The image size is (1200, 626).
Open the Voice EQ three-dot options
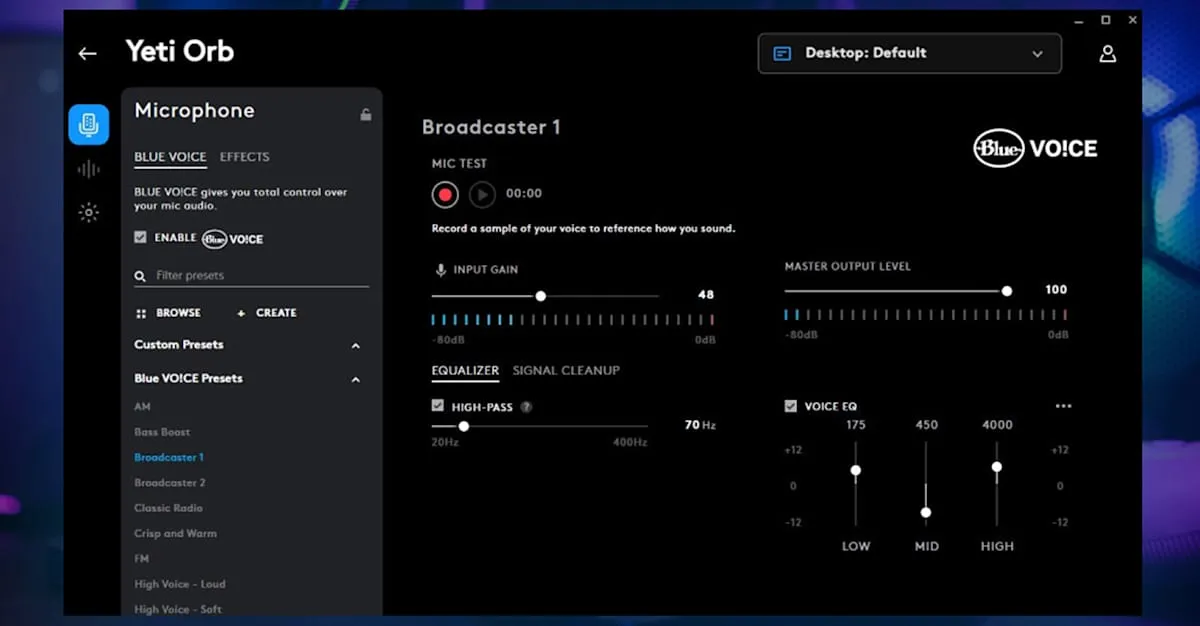coord(1063,406)
